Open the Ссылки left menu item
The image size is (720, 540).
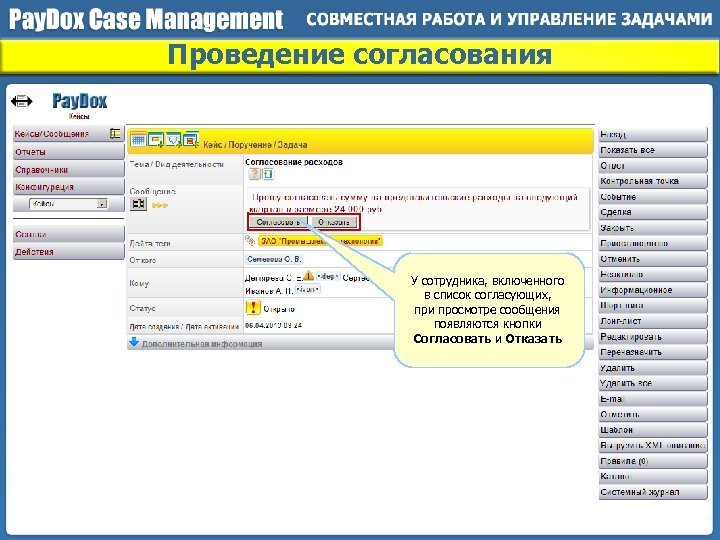coord(68,234)
